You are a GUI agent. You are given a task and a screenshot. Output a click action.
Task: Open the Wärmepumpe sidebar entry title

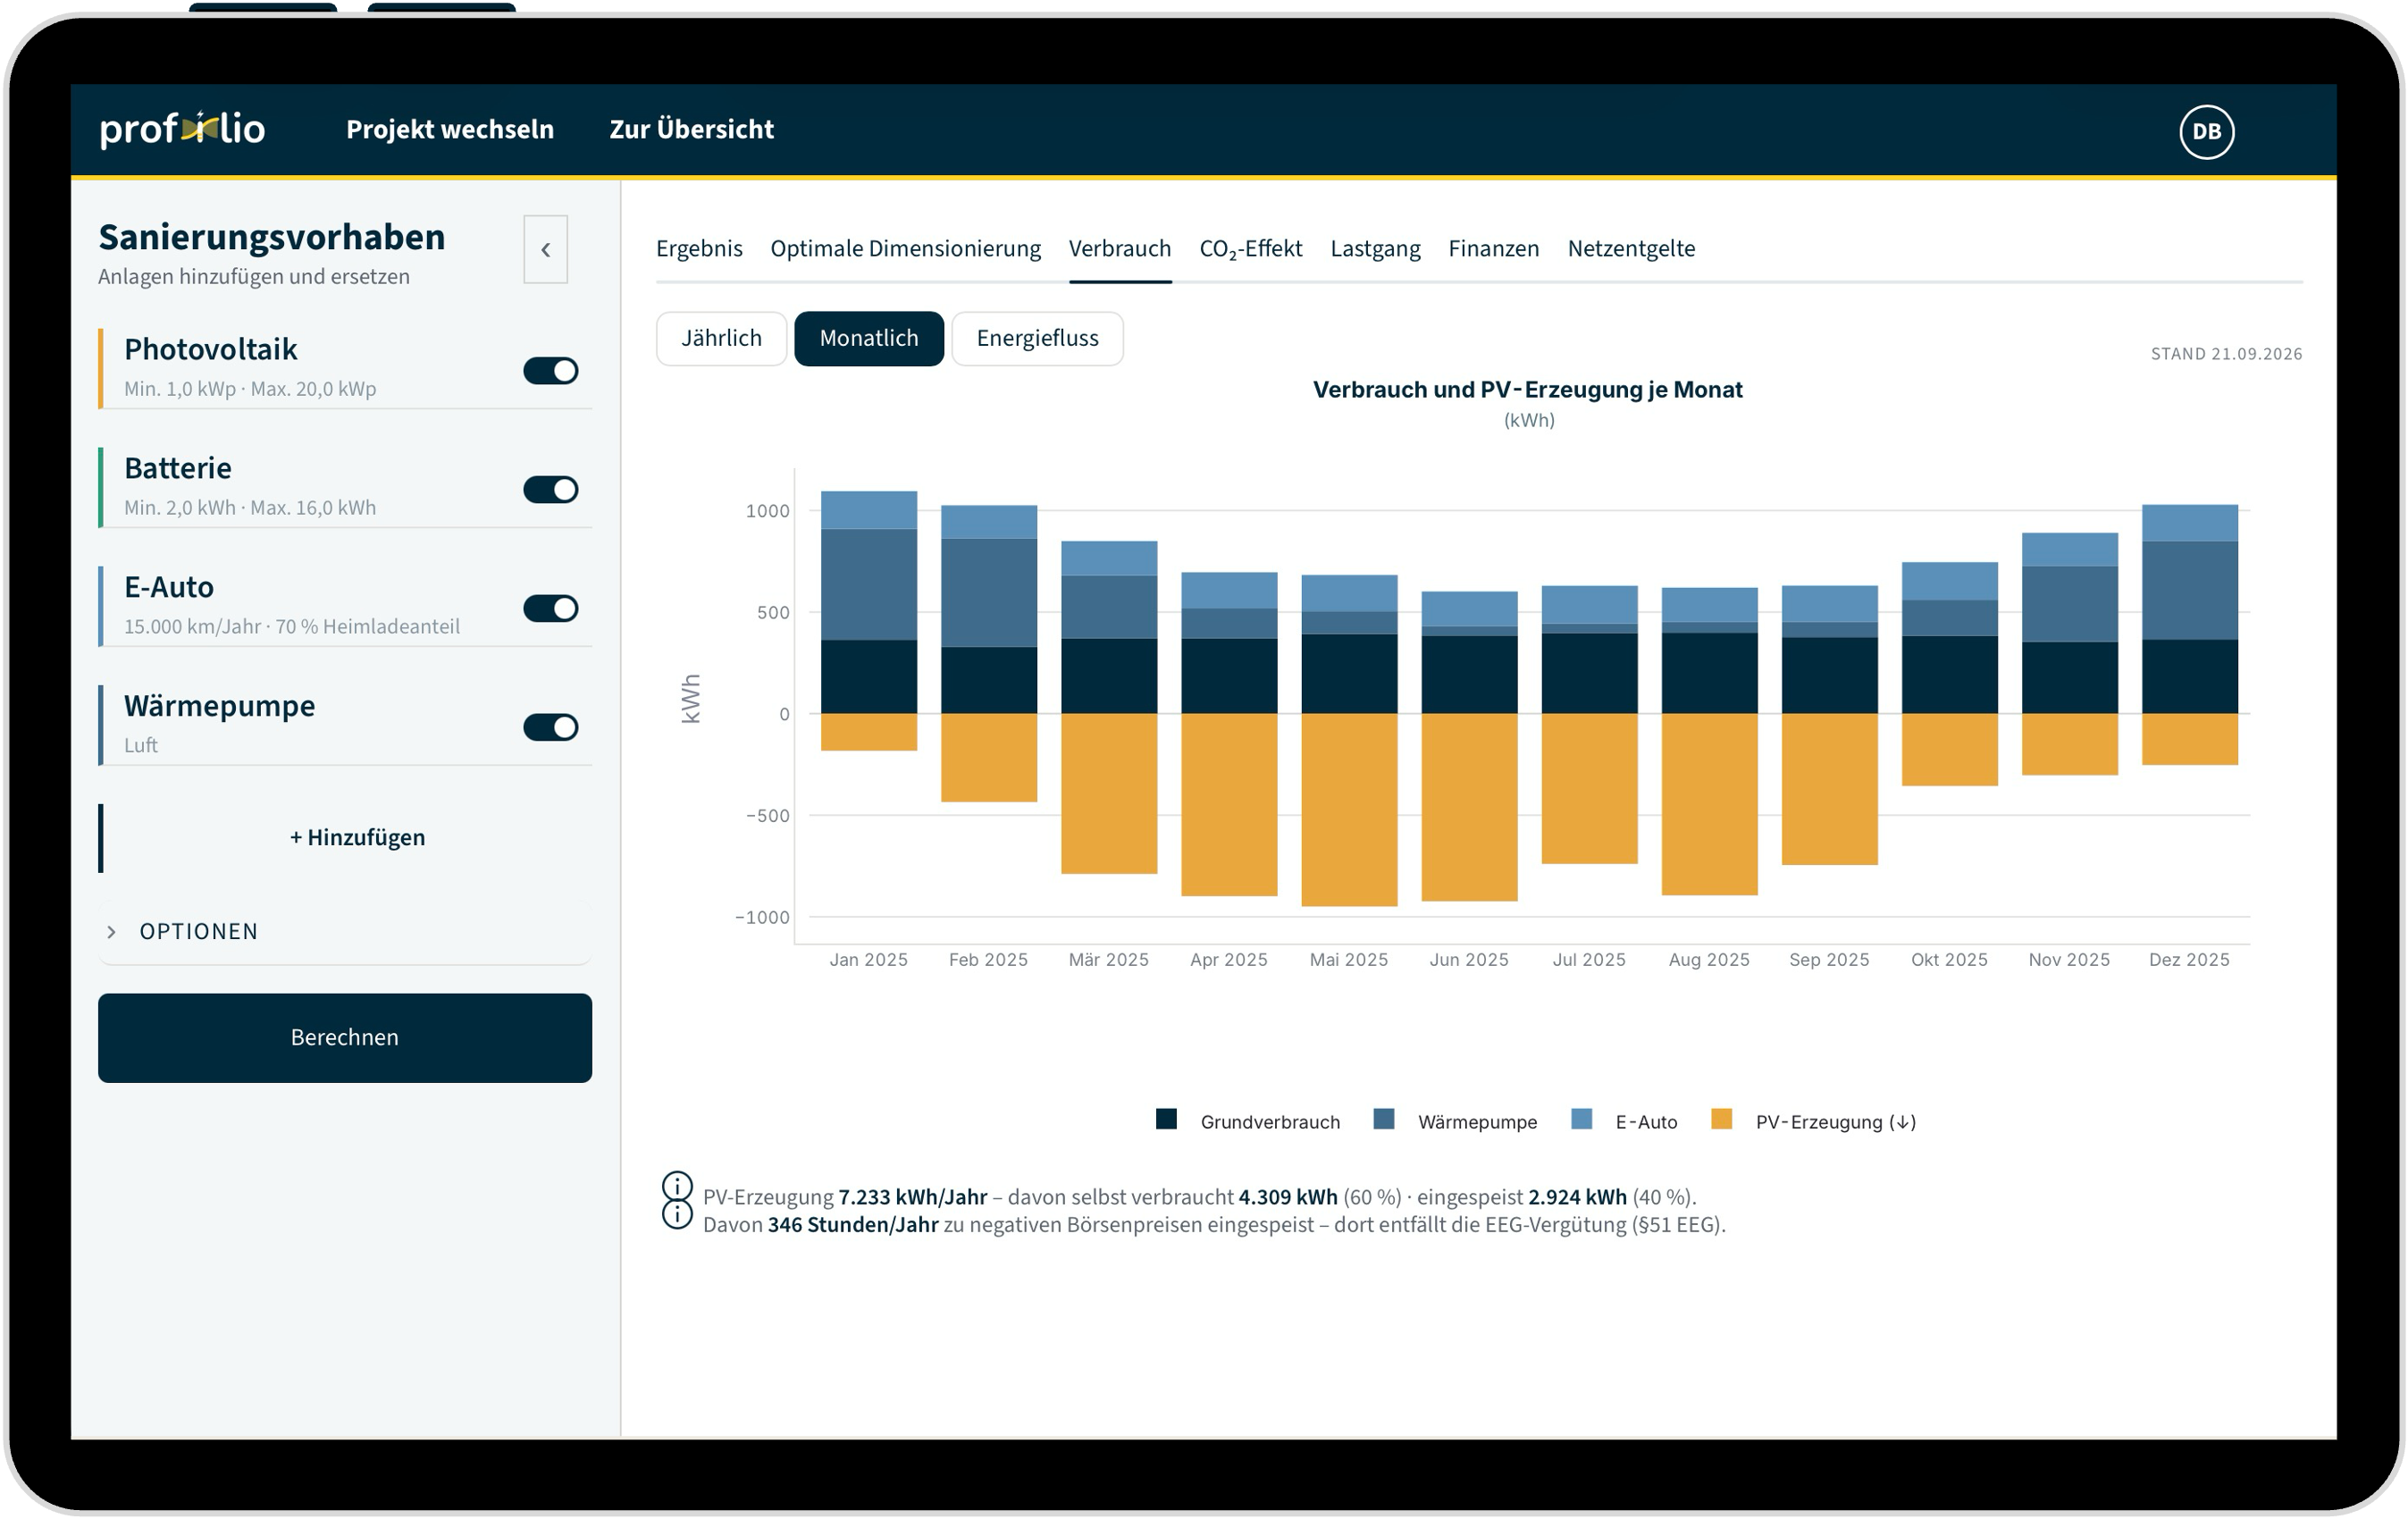tap(219, 707)
